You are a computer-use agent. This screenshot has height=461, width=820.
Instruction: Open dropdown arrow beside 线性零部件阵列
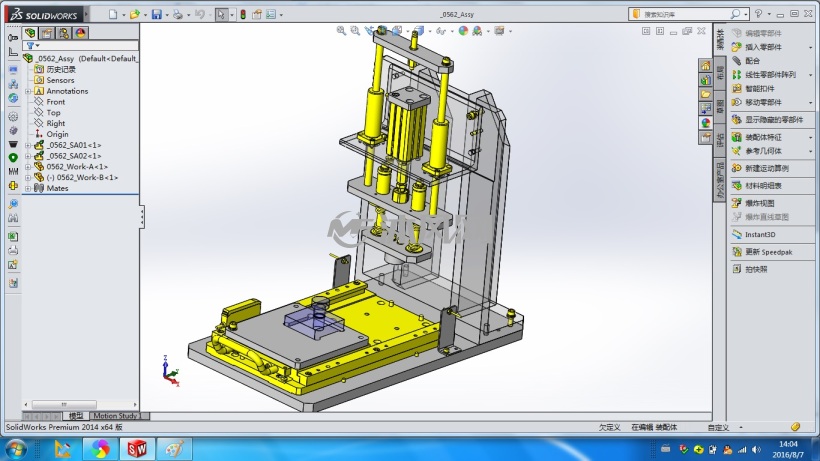point(811,75)
